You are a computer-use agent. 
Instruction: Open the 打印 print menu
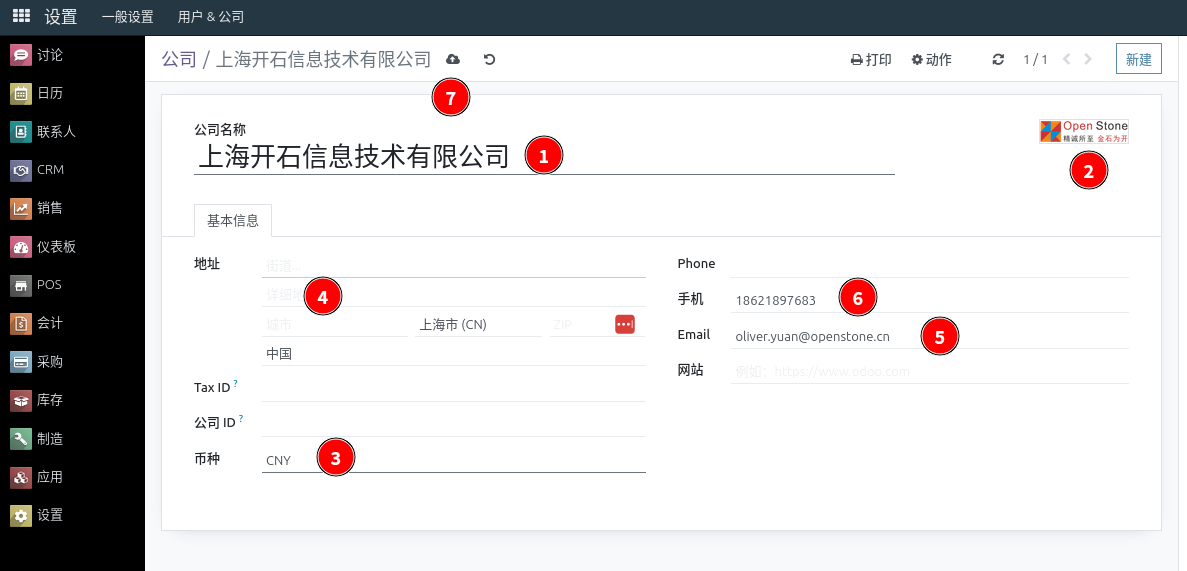click(871, 59)
